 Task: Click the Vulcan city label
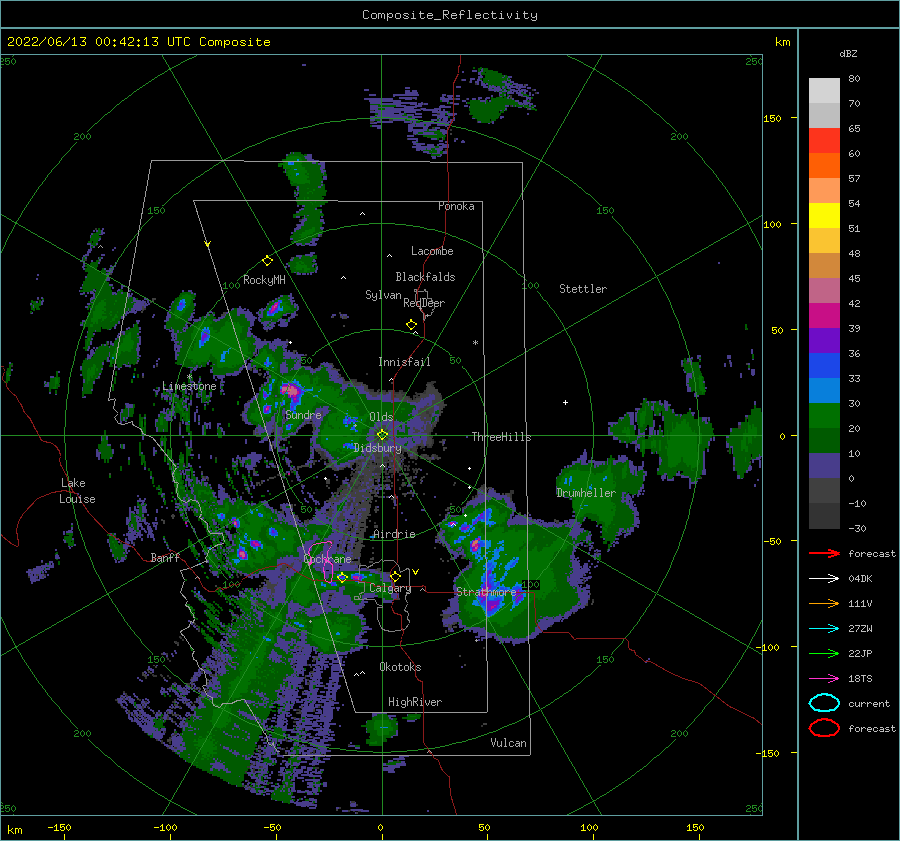tap(508, 743)
